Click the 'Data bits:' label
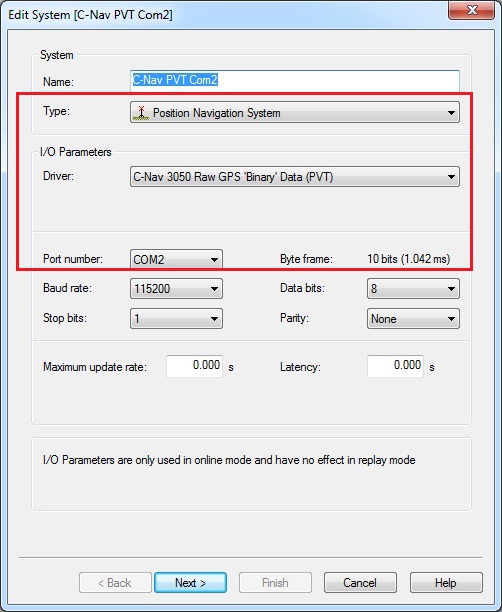Image resolution: width=502 pixels, height=612 pixels. tap(303, 288)
